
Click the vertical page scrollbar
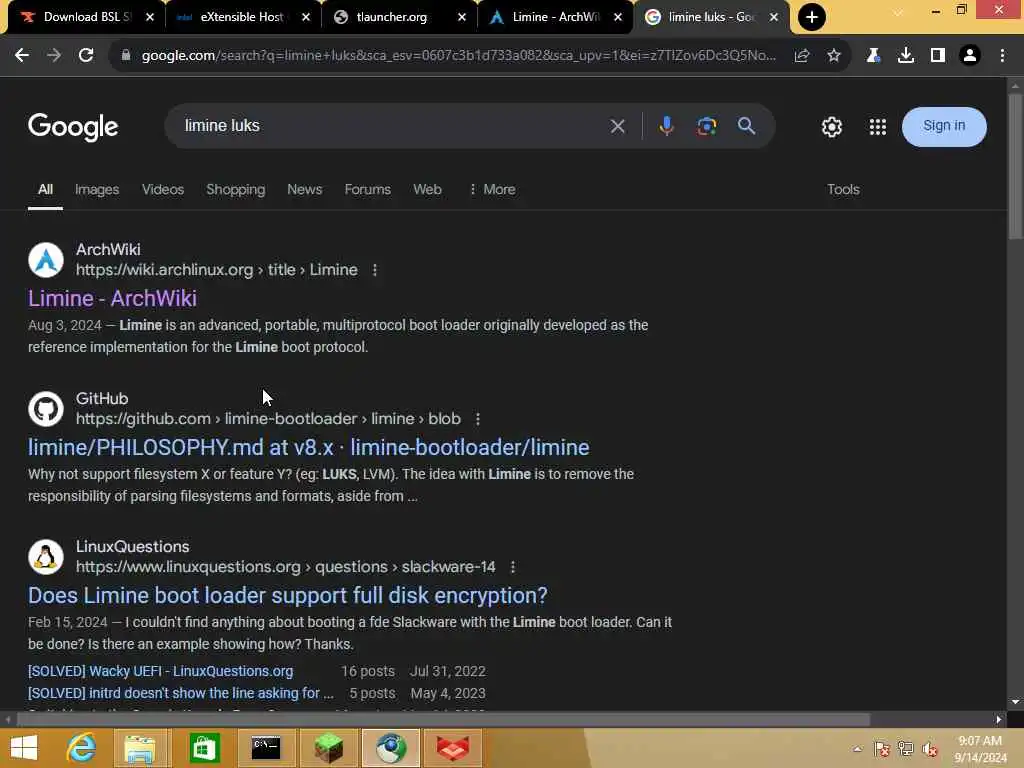click(1015, 167)
